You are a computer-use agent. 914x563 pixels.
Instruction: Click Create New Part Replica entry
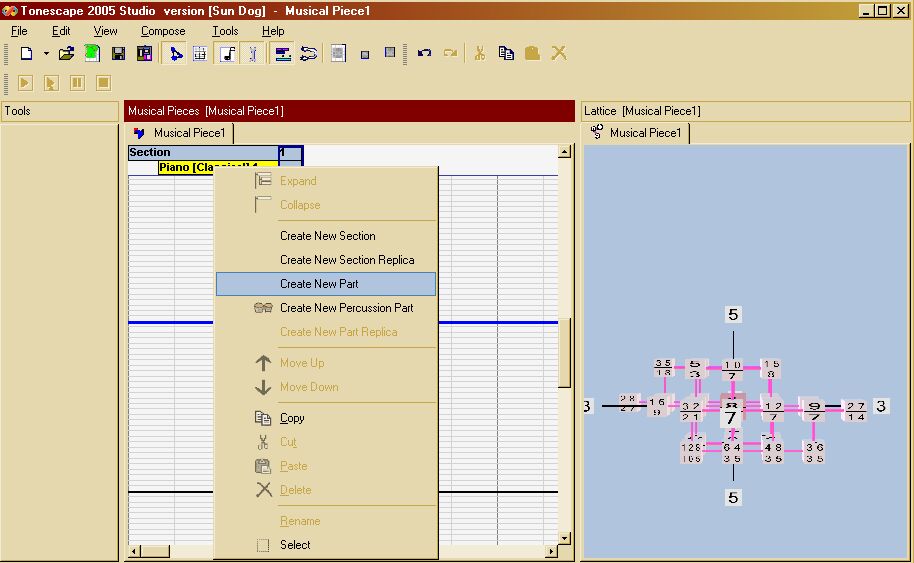coord(326,332)
